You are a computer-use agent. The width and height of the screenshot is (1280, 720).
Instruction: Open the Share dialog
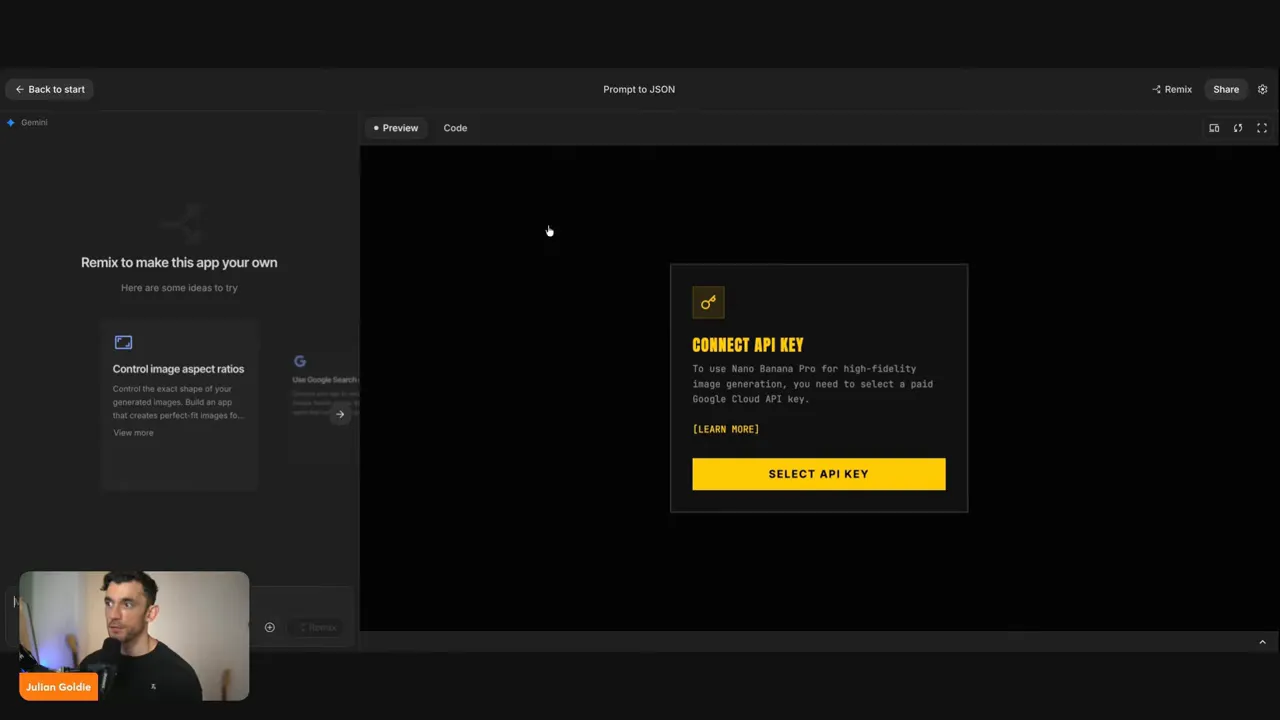coord(1226,89)
